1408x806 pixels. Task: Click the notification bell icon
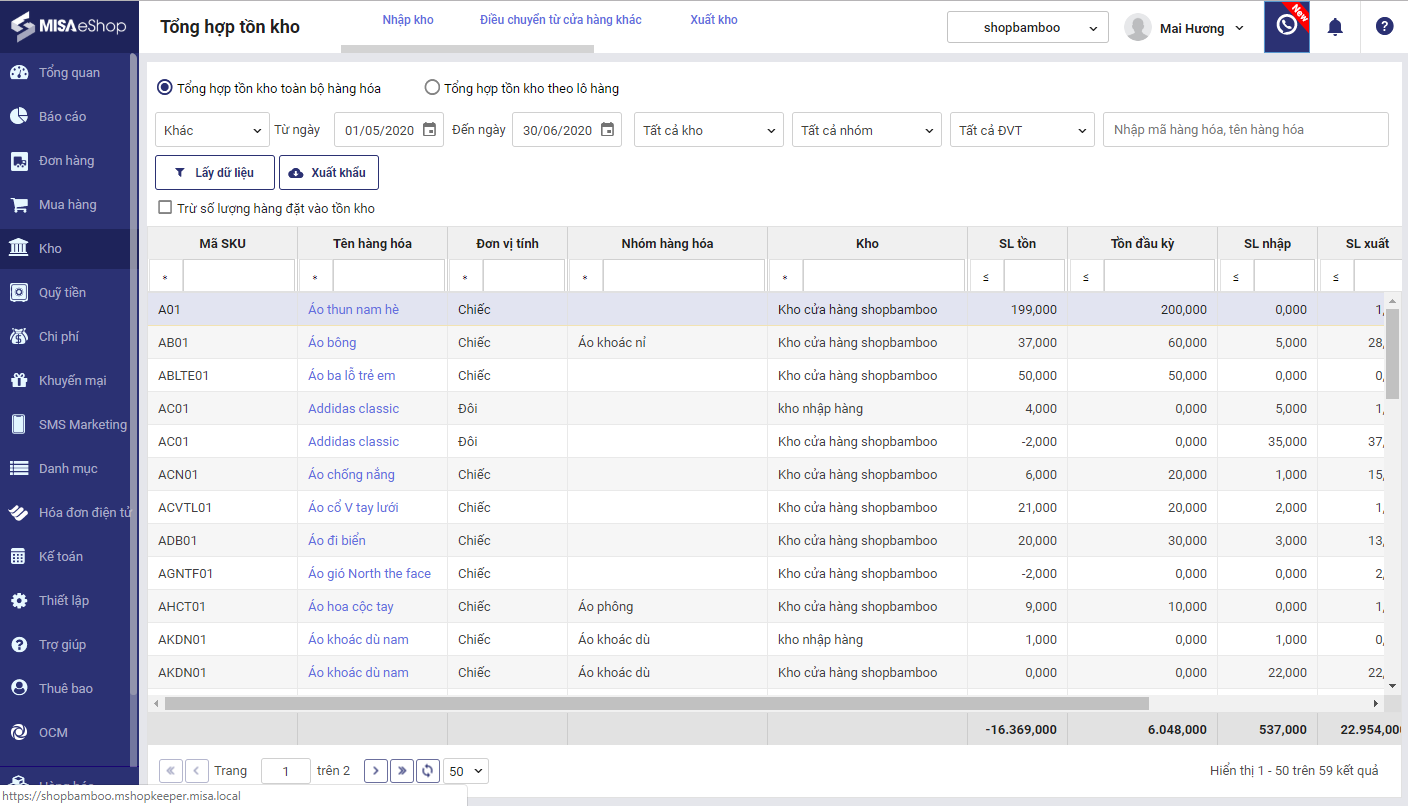point(1334,27)
